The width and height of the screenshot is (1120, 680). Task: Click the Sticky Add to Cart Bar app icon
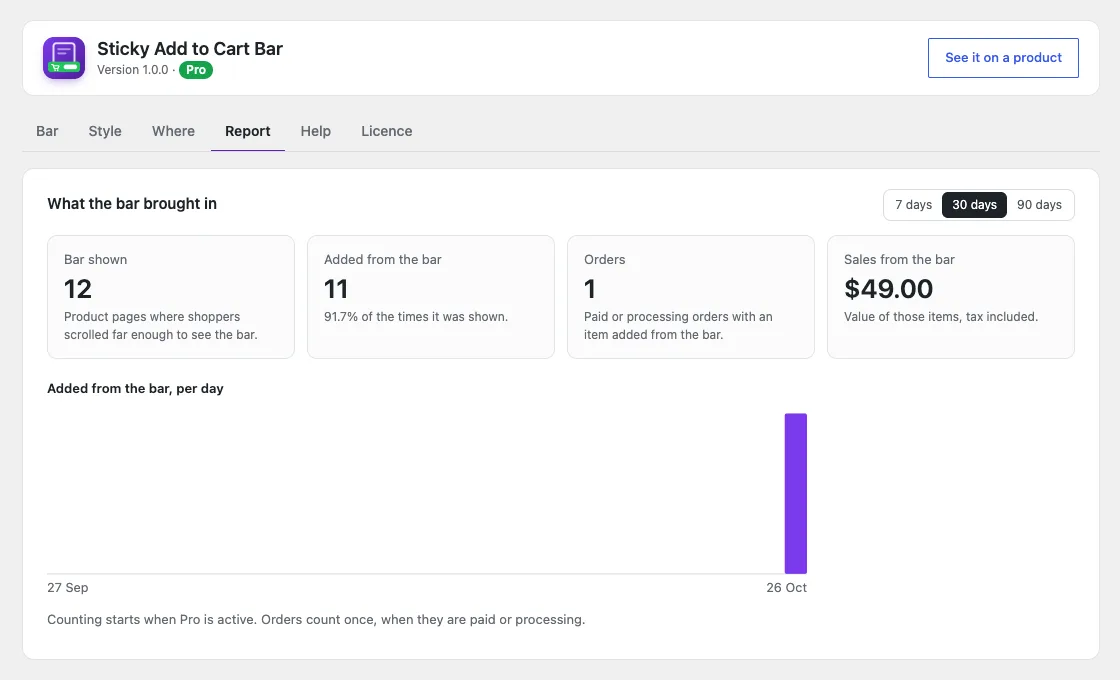(64, 58)
